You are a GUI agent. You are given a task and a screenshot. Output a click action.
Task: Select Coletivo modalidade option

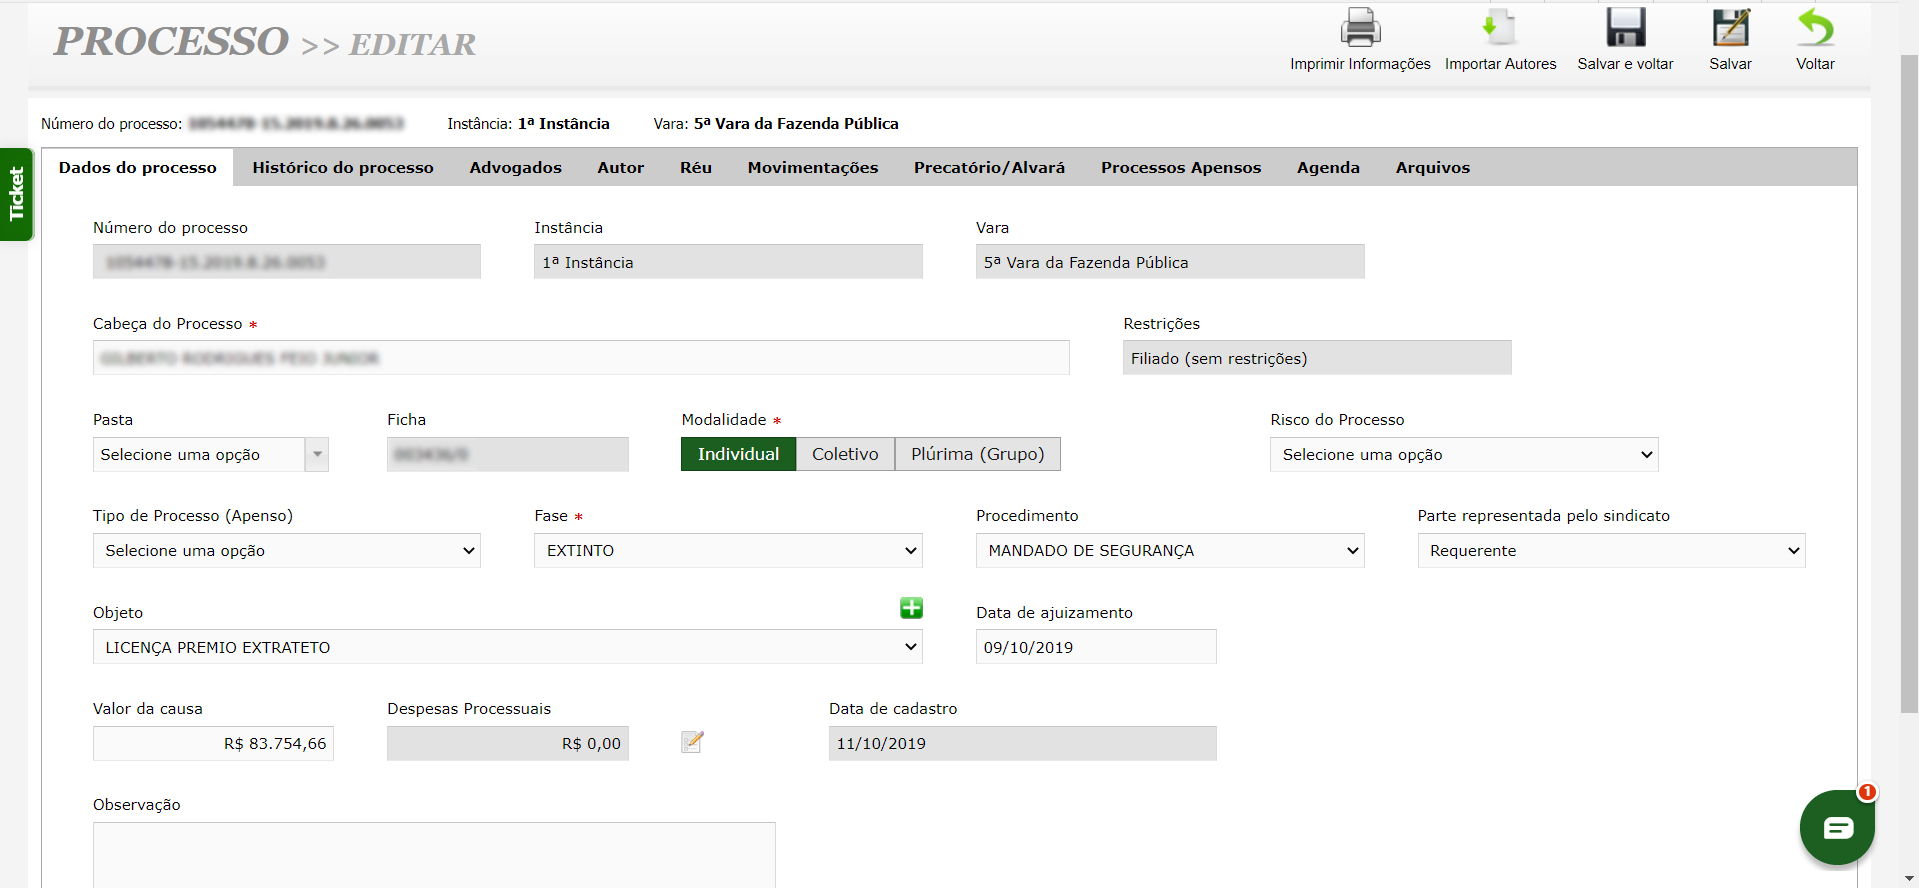click(x=845, y=454)
